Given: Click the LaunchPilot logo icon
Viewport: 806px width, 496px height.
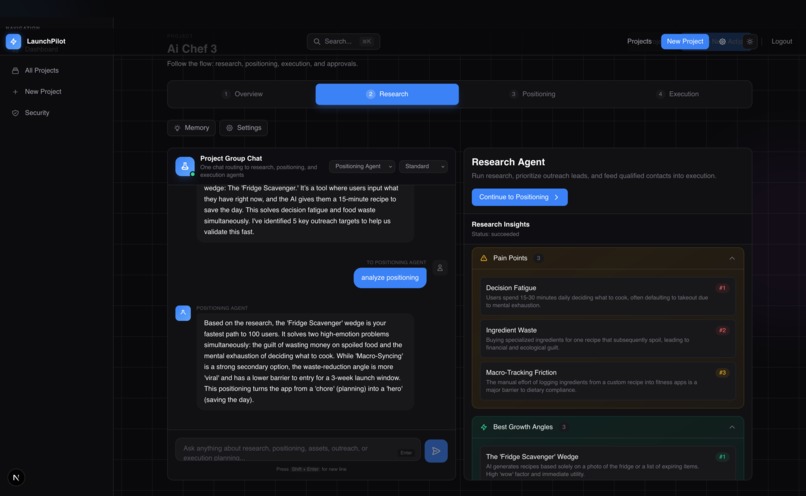Looking at the screenshot, I should [13, 42].
